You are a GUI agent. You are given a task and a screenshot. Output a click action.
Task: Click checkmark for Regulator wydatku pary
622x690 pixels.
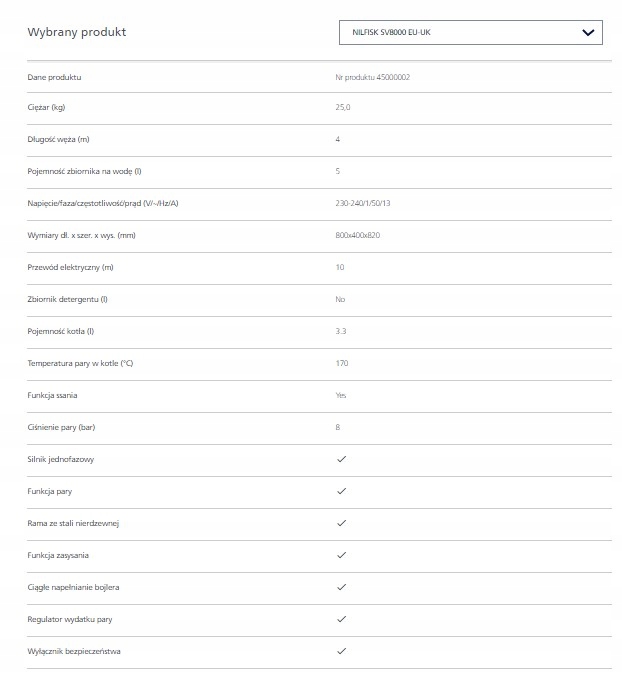click(x=341, y=619)
